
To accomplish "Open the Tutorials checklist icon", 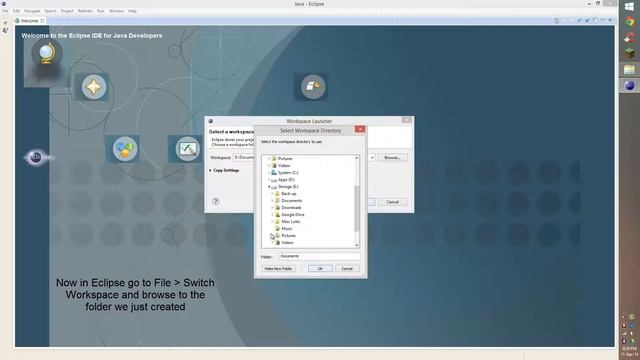I will [187, 149].
